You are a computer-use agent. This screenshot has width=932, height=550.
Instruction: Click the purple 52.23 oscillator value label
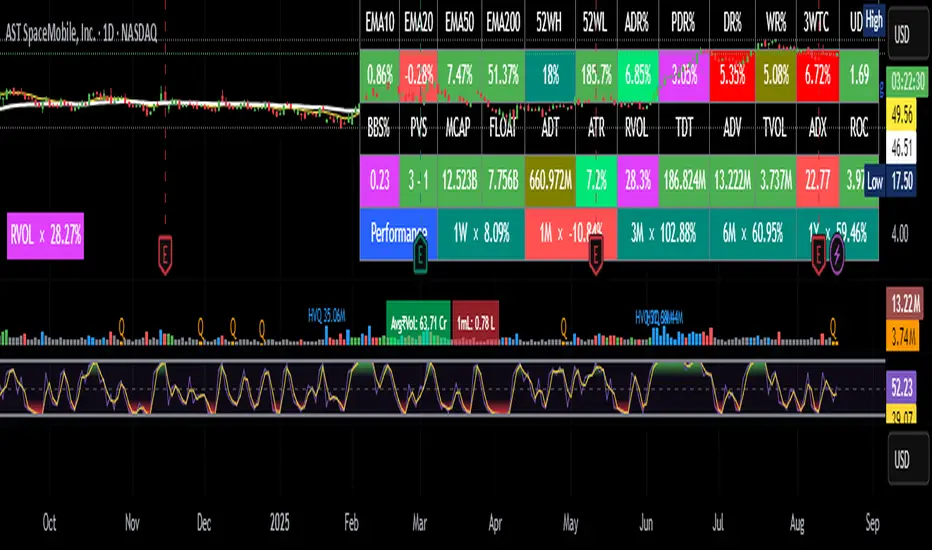point(902,388)
